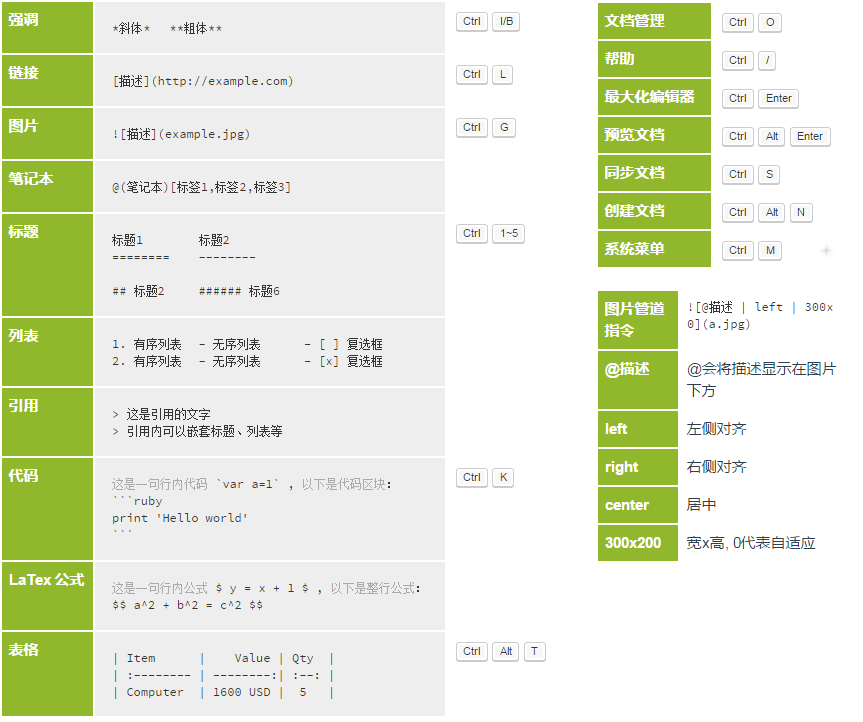Click the O keycap next to 文档管理
863x722 pixels.
770,22
